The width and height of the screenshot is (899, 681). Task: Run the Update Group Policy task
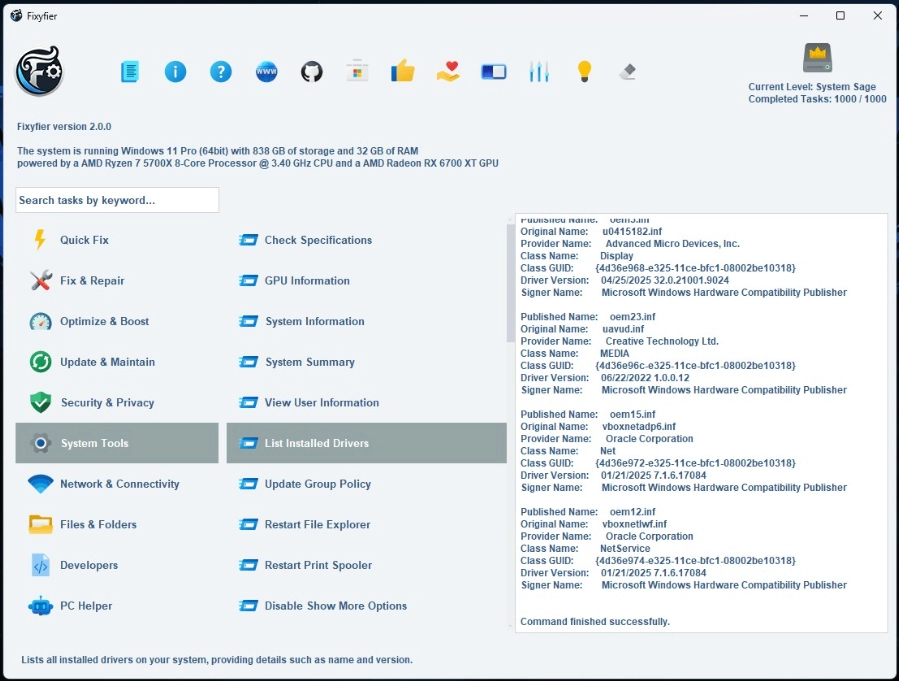coord(366,484)
